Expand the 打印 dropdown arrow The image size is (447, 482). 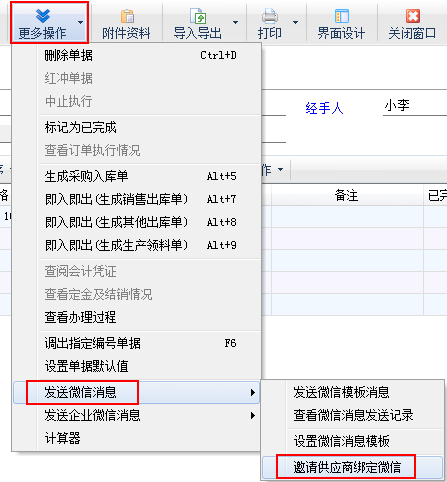pyautogui.click(x=295, y=22)
